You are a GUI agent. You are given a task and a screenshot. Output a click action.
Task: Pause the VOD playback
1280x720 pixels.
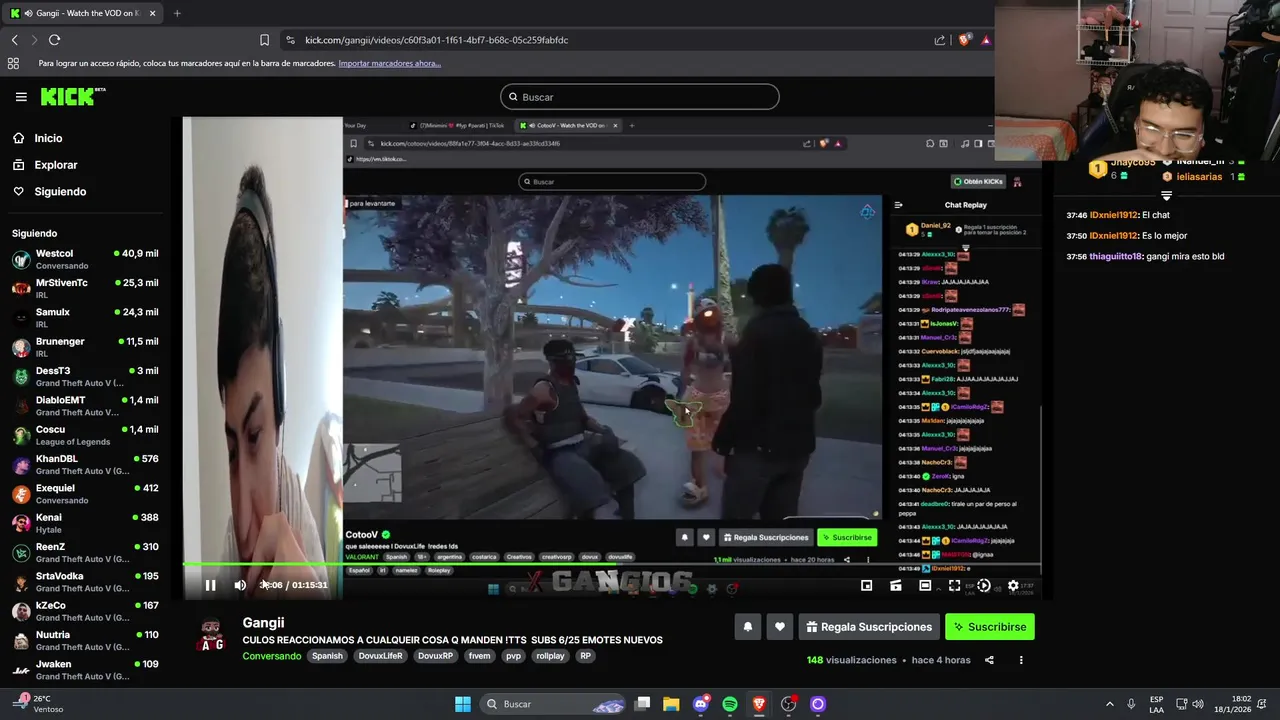pyautogui.click(x=210, y=585)
